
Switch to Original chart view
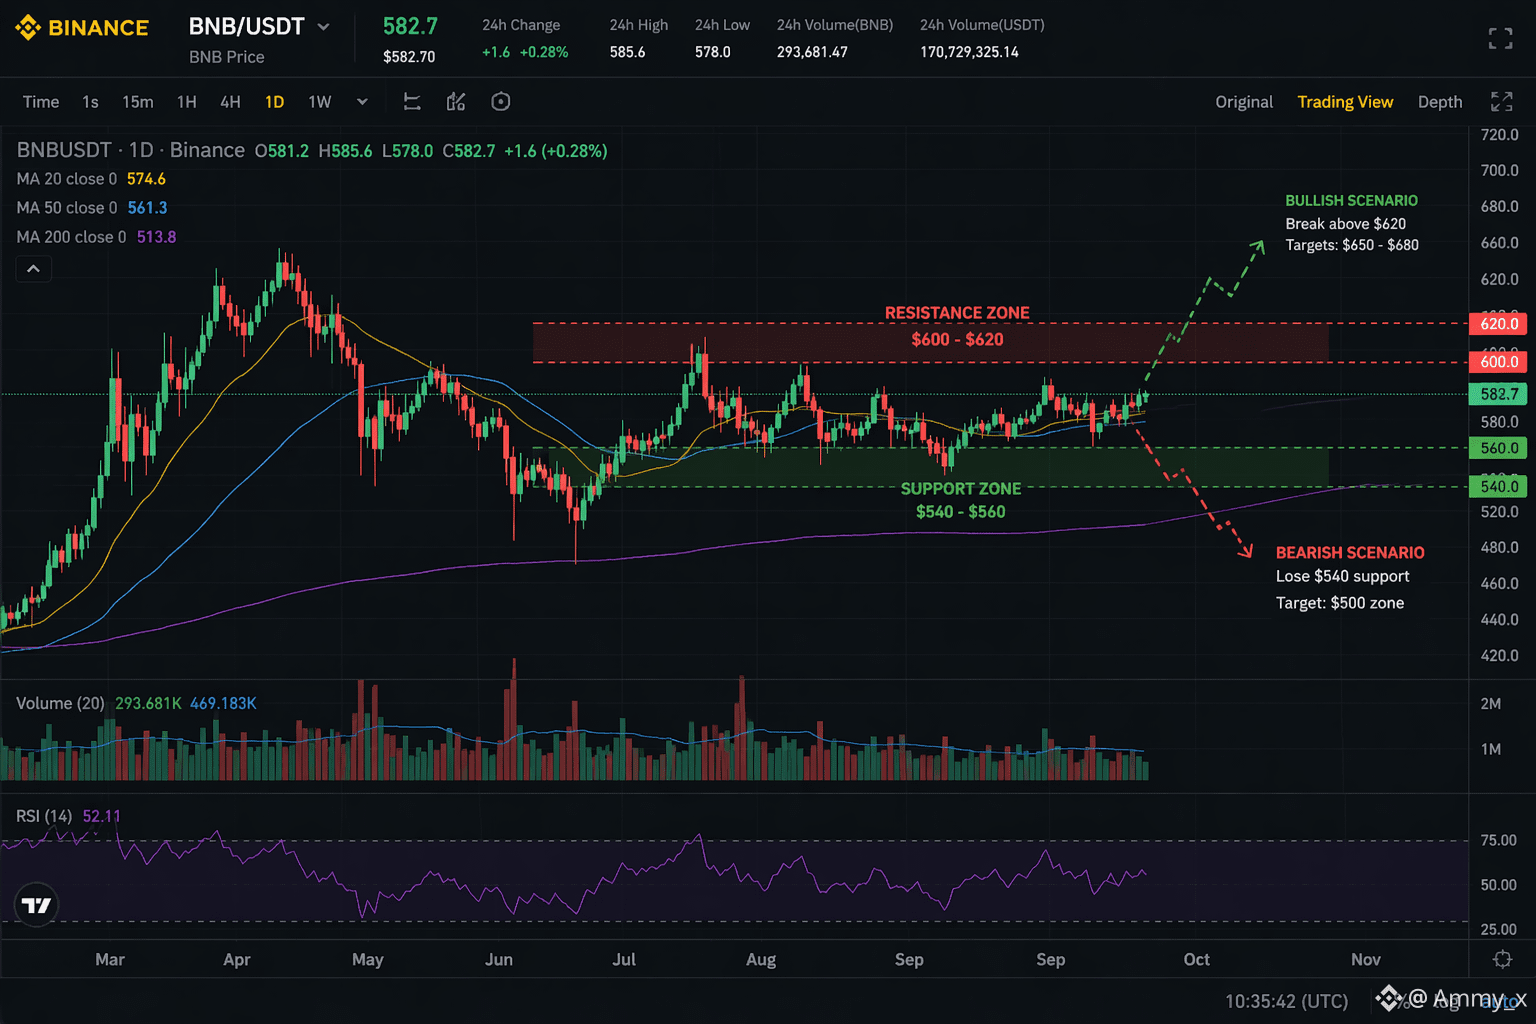(1244, 102)
